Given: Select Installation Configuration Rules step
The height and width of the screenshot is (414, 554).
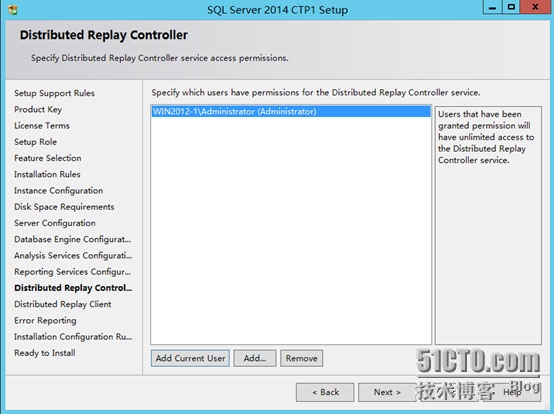Looking at the screenshot, I should tap(73, 337).
